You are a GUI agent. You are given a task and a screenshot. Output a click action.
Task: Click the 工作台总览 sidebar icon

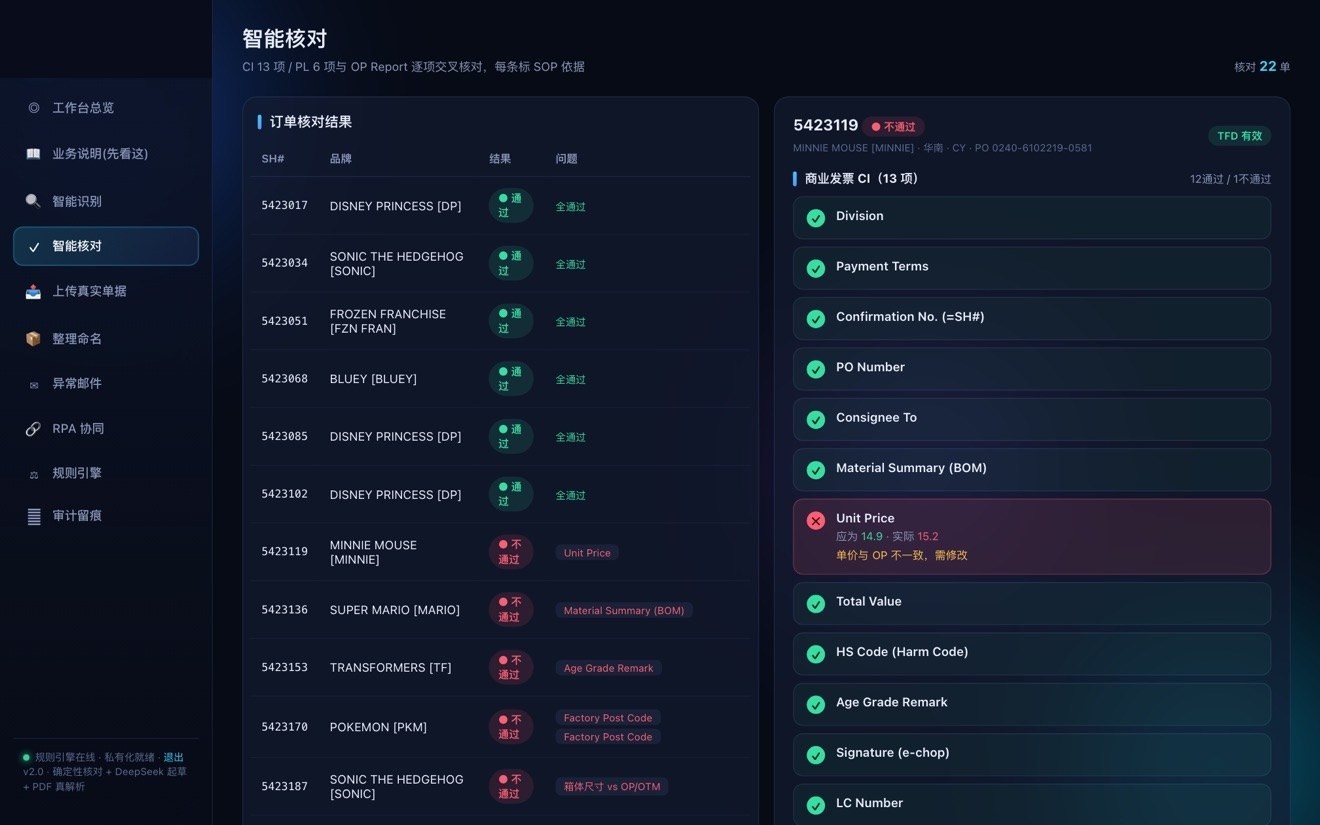pyautogui.click(x=34, y=108)
